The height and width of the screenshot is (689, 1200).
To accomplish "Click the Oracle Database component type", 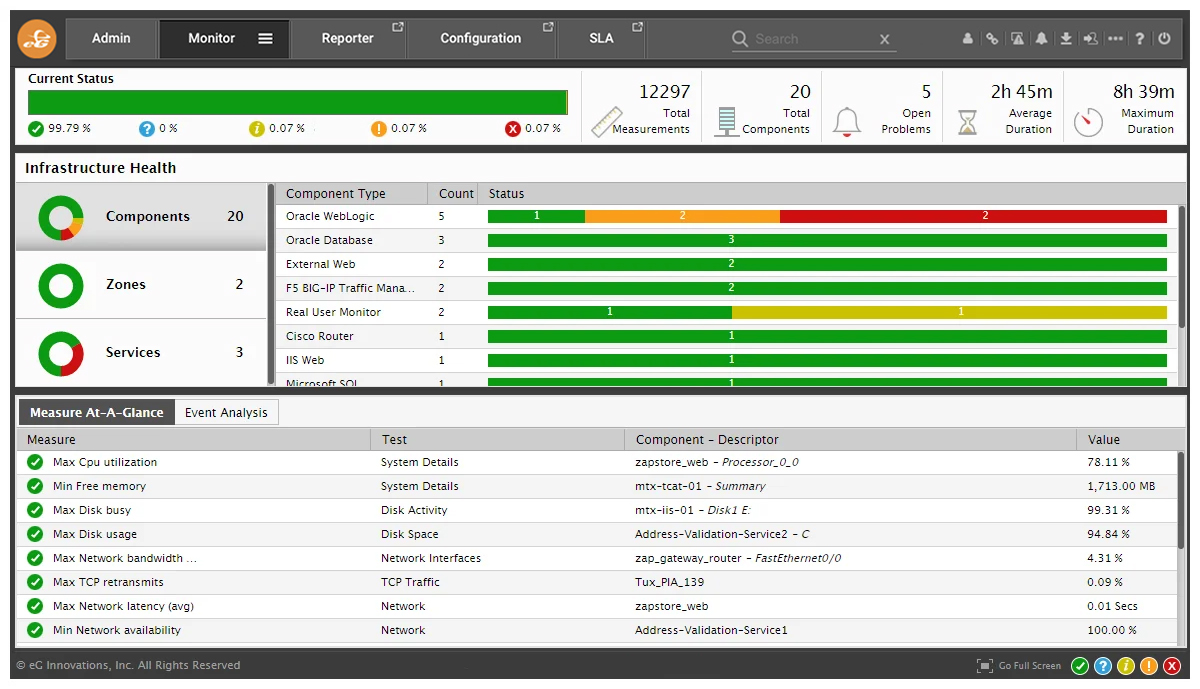I will click(329, 240).
